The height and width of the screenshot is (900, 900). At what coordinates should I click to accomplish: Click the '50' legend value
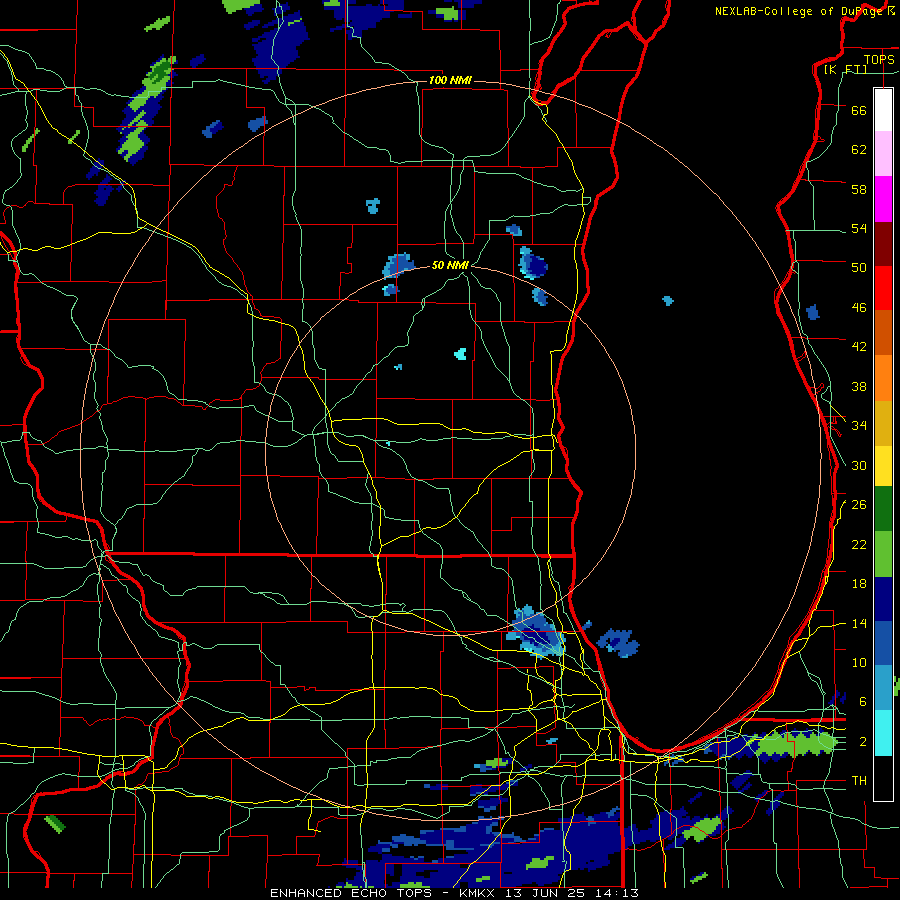859,268
